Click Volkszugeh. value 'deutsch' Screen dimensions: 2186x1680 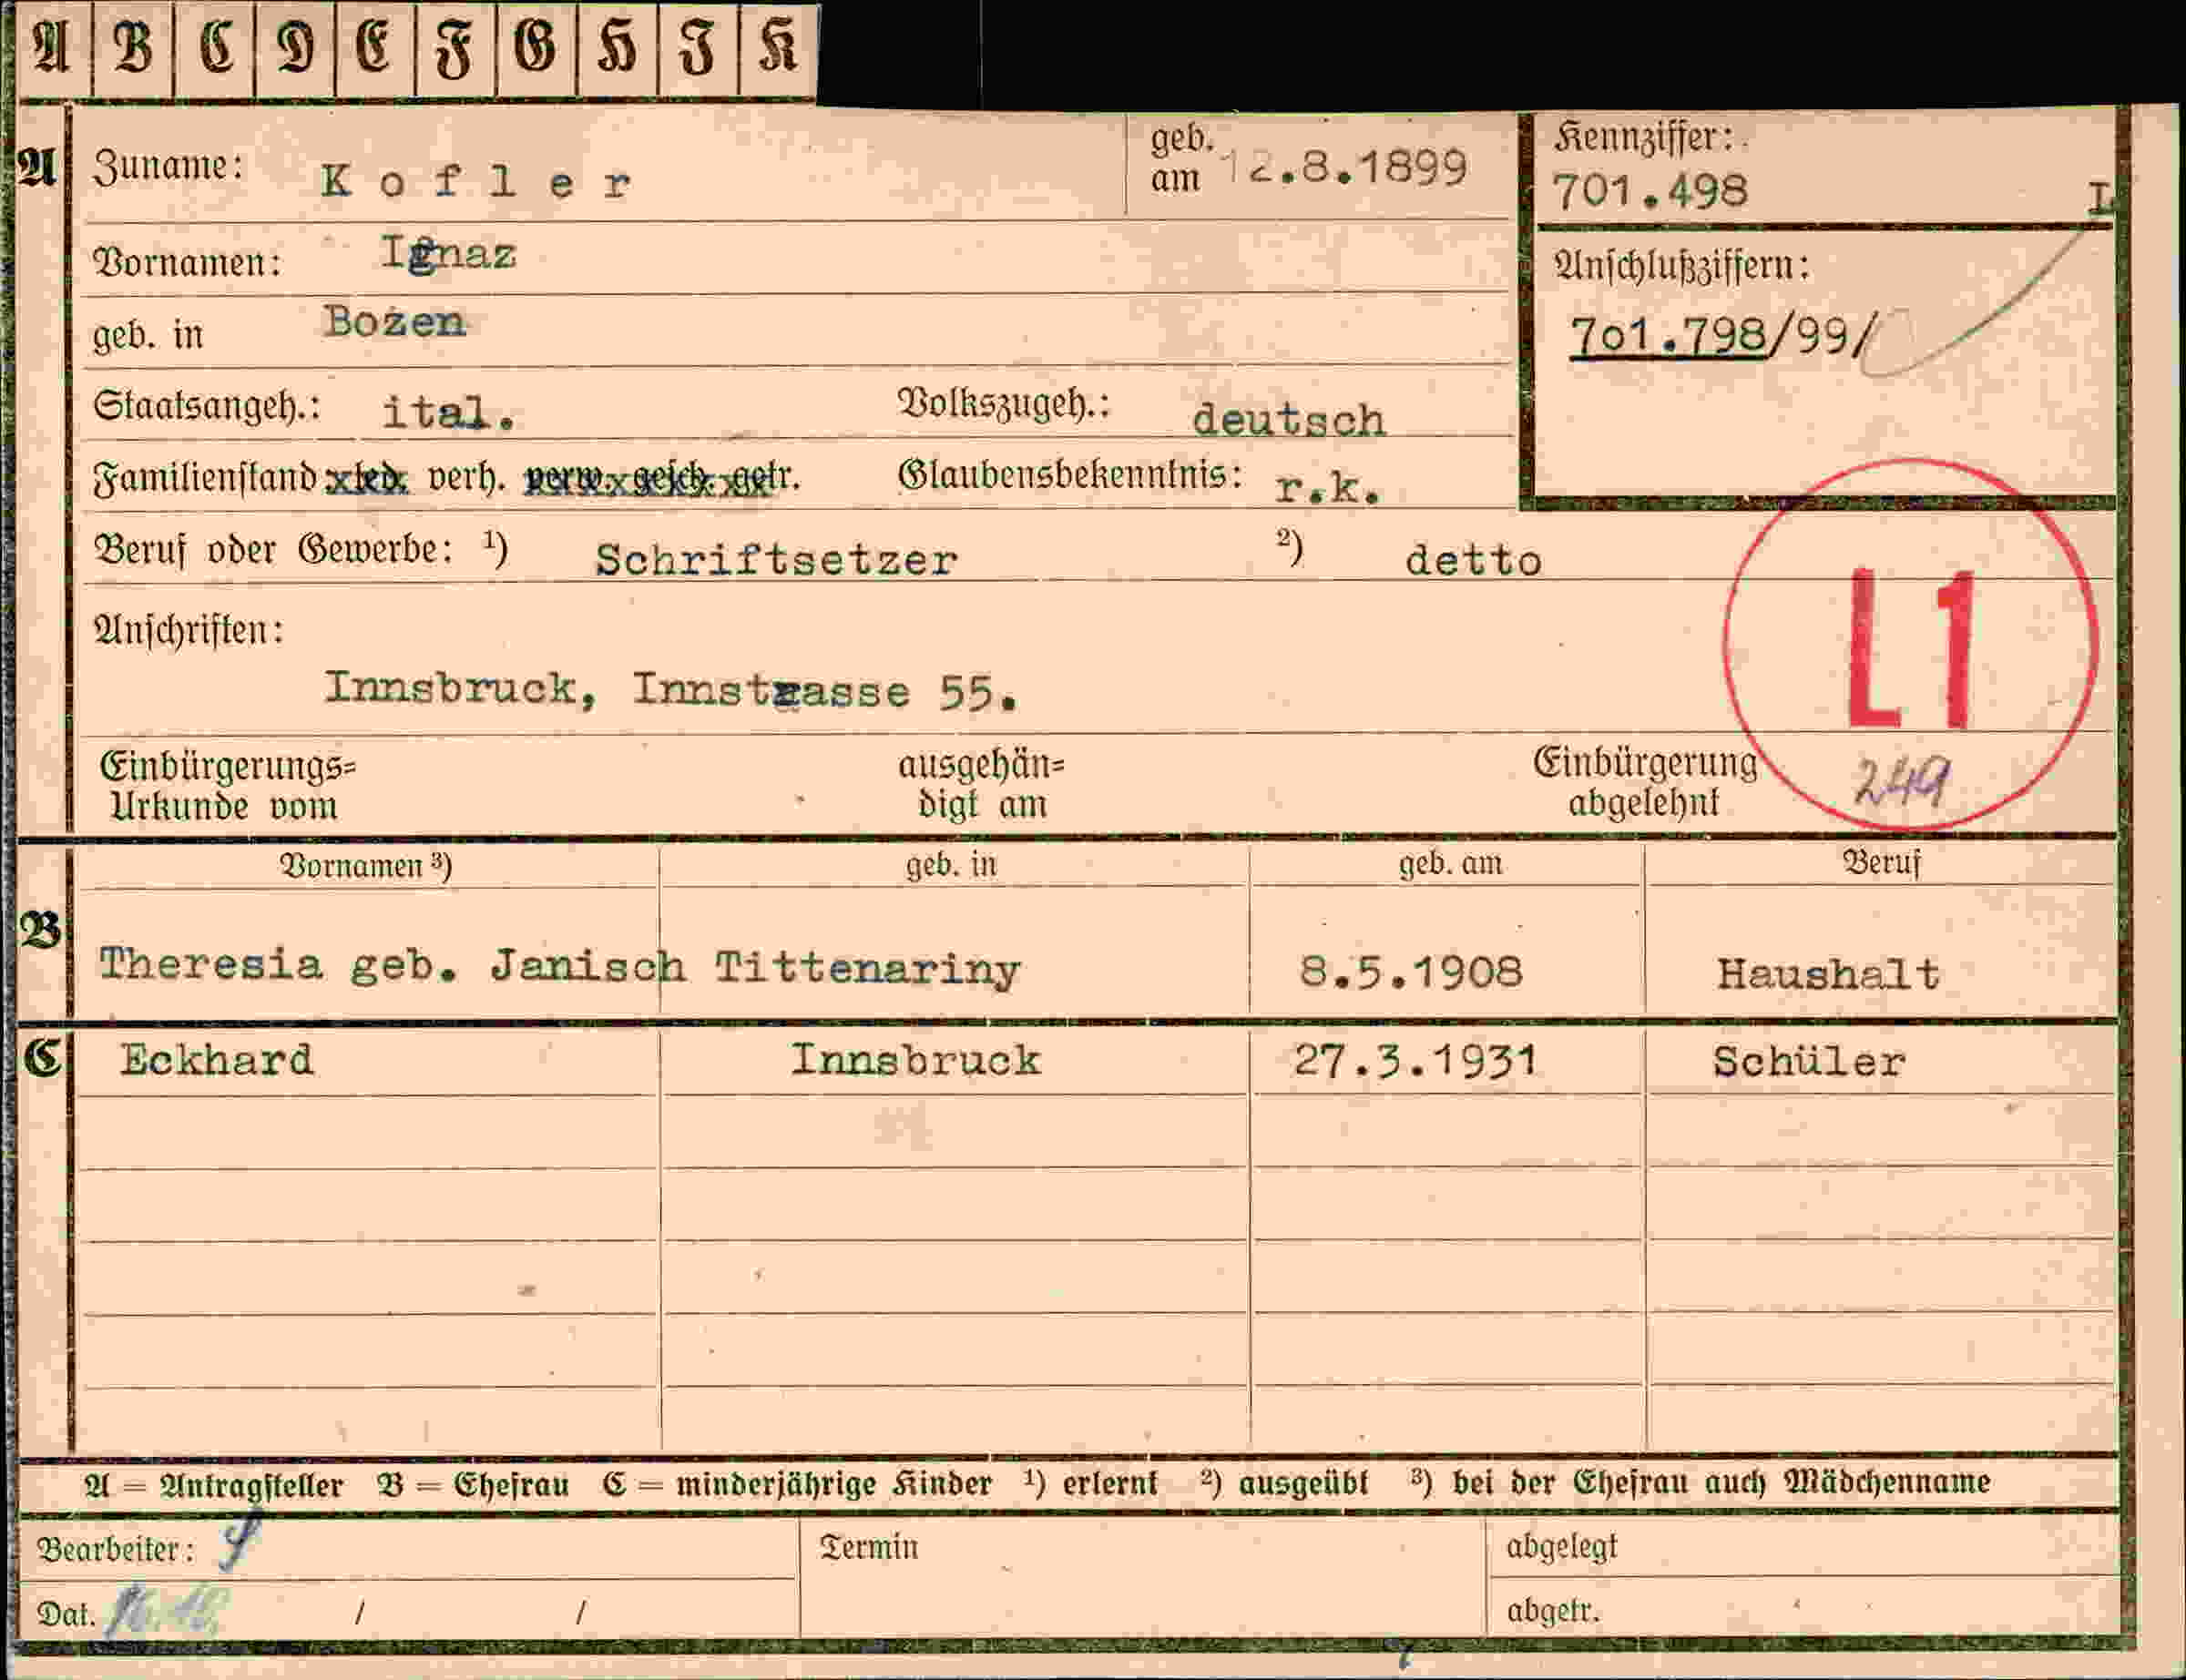1288,419
